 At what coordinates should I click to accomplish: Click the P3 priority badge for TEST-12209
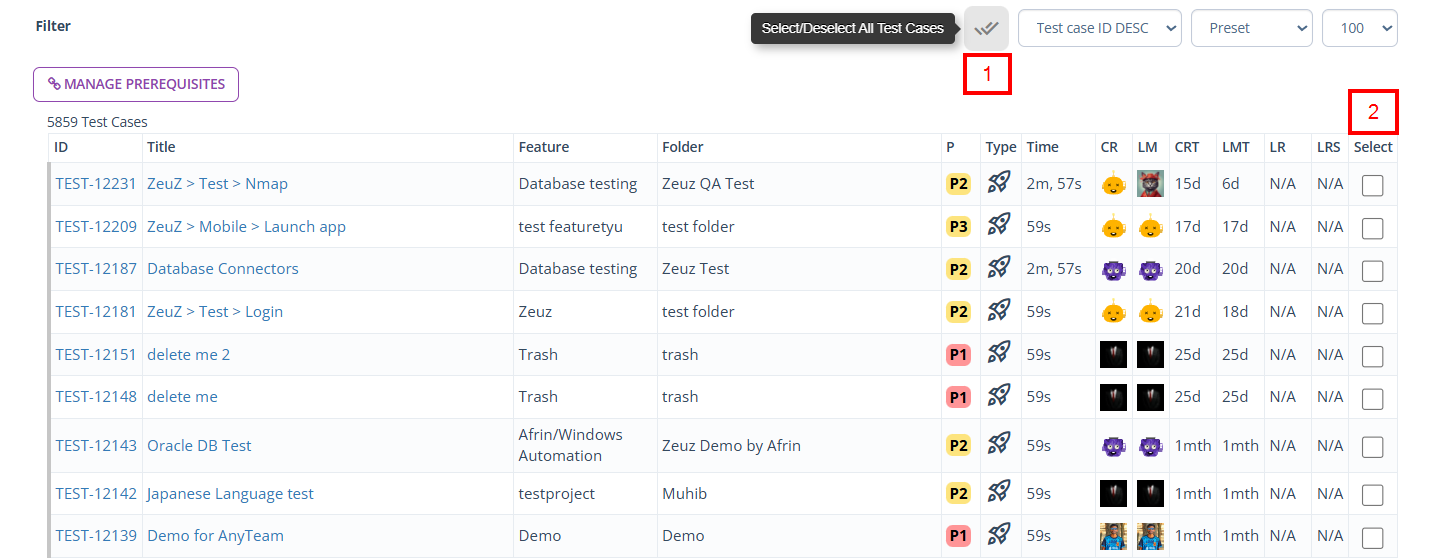pyautogui.click(x=958, y=227)
